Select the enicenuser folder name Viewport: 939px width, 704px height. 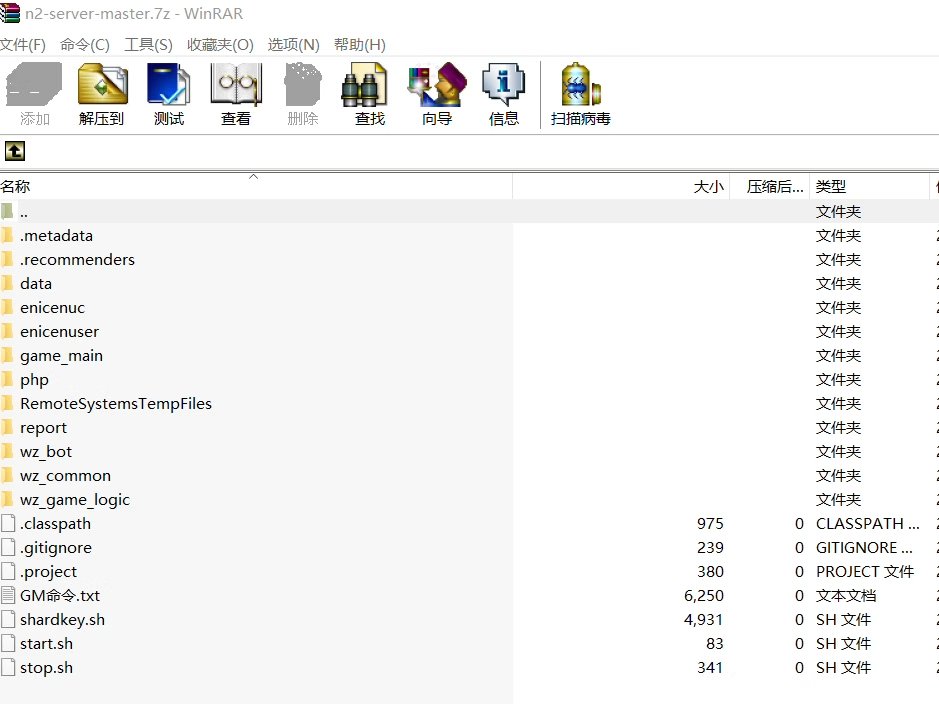59,332
